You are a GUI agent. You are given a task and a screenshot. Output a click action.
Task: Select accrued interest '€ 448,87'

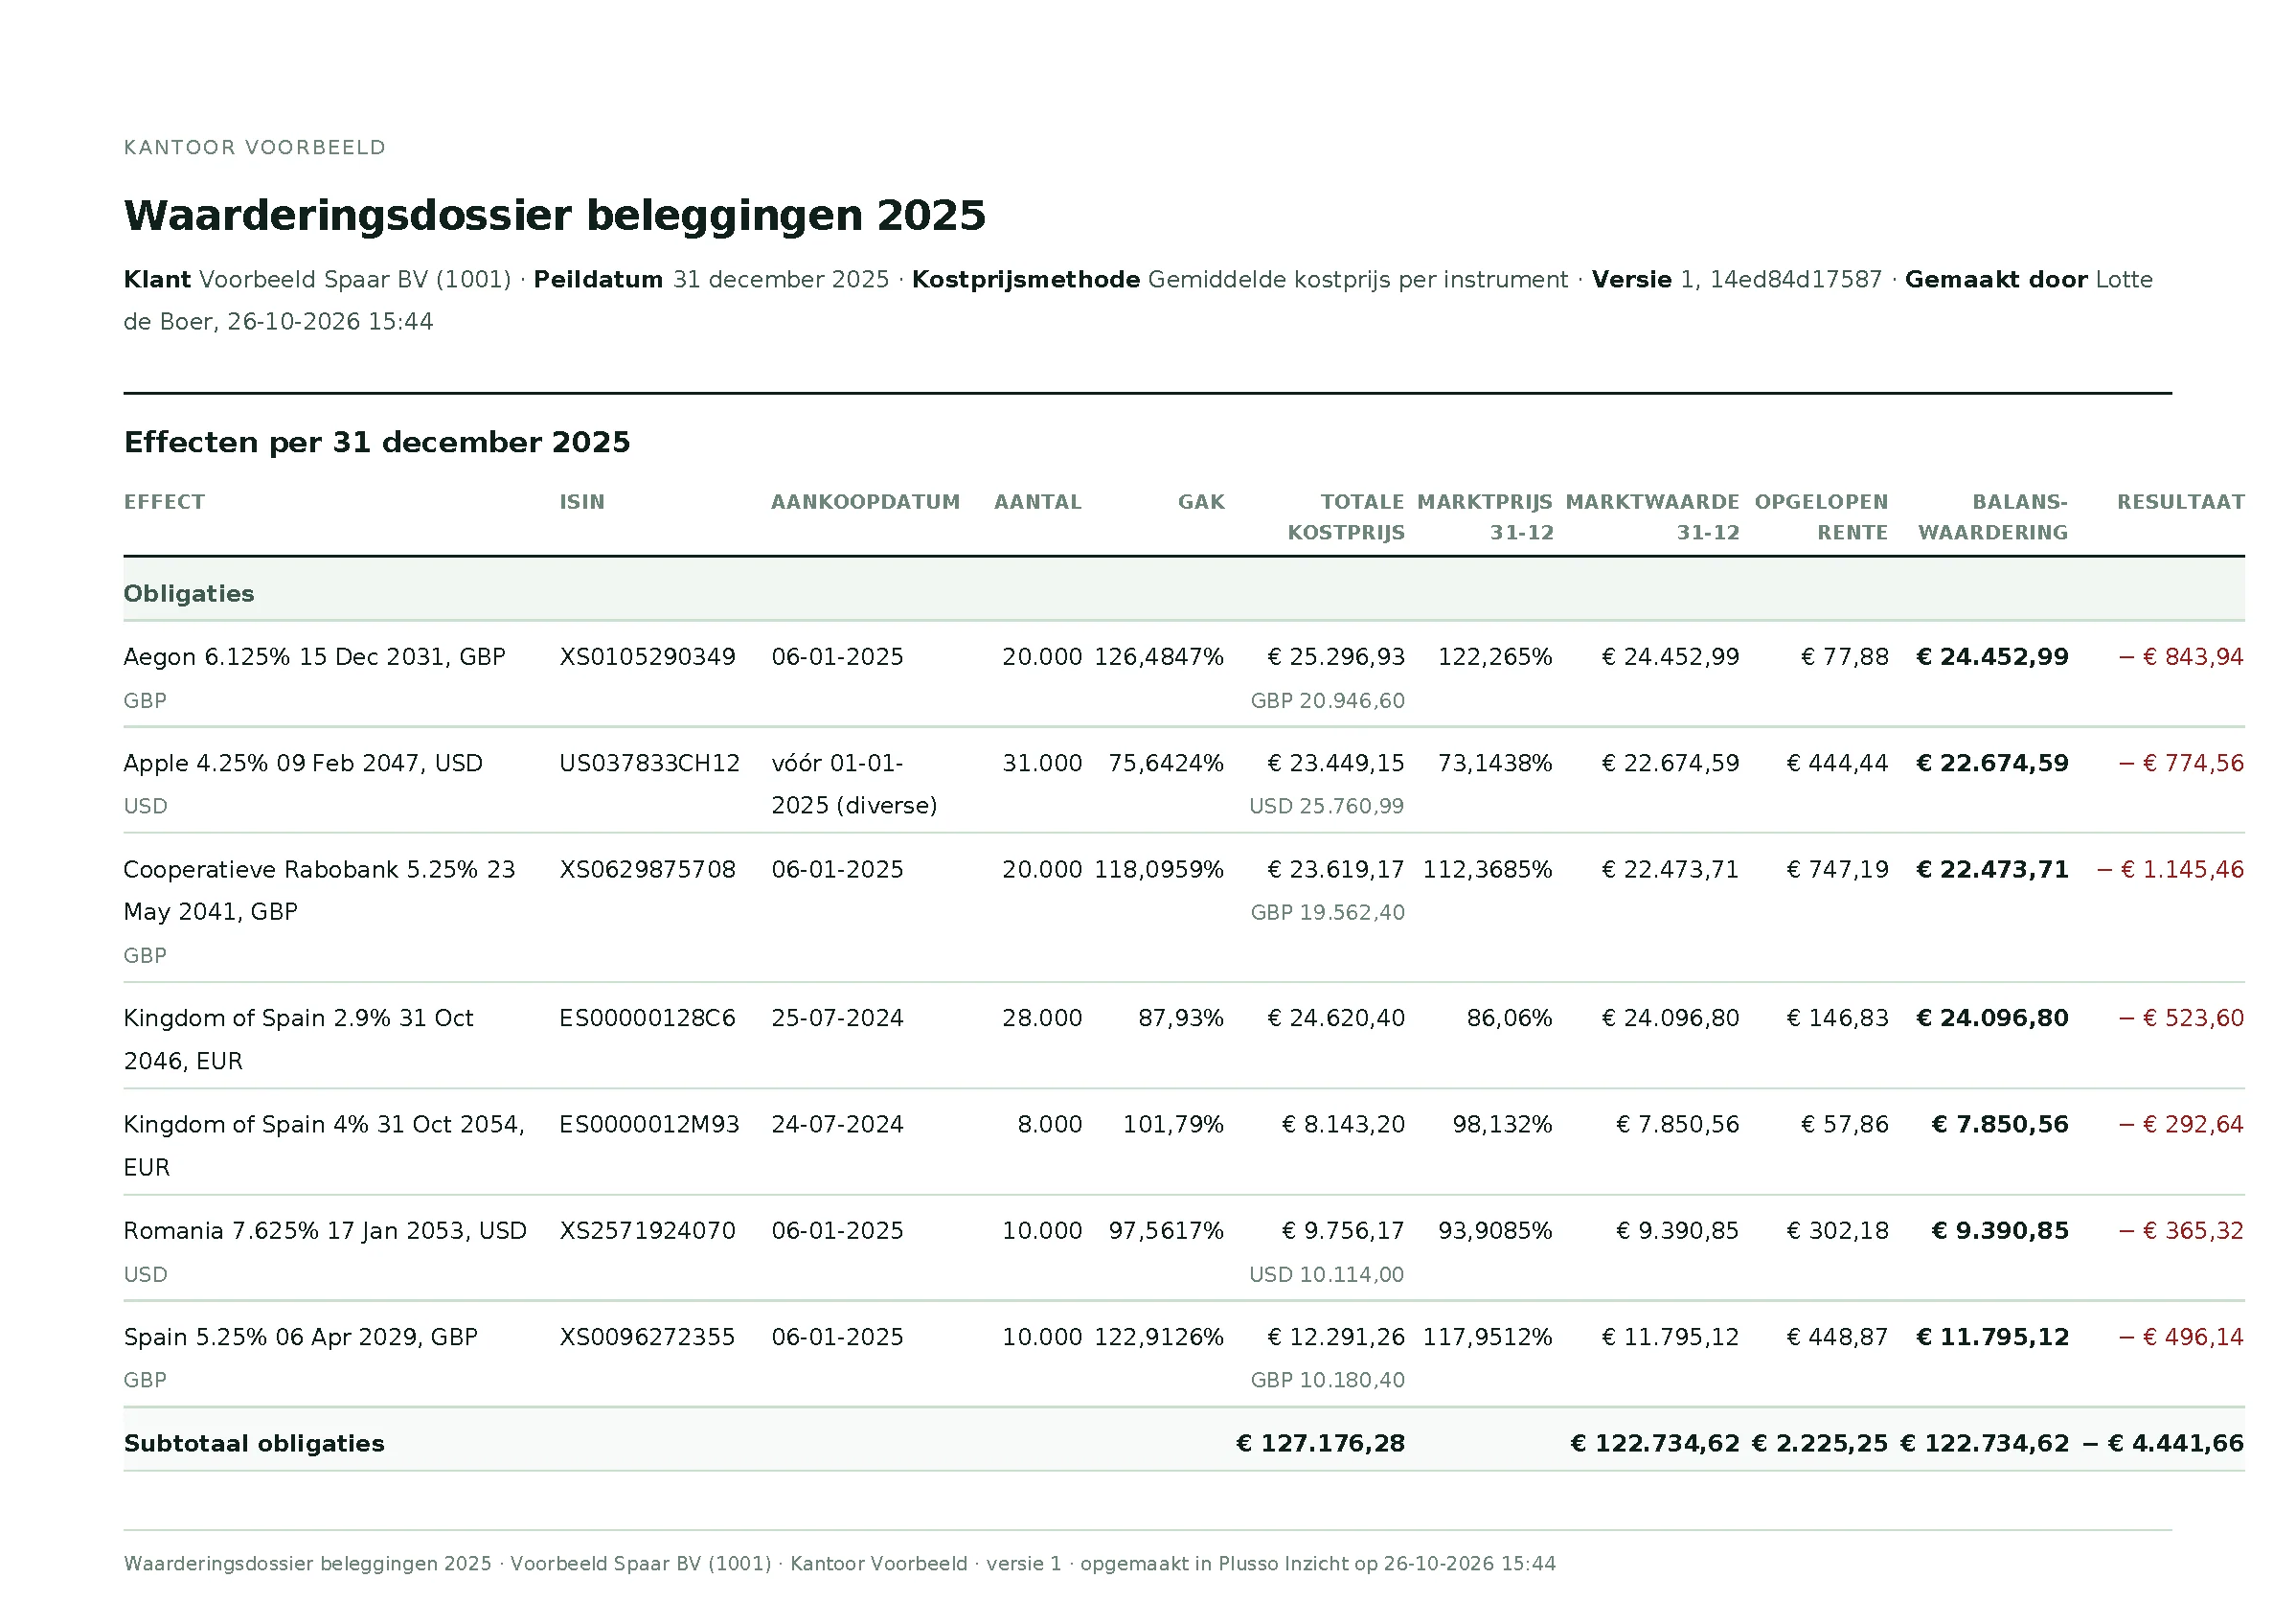coord(1838,1337)
